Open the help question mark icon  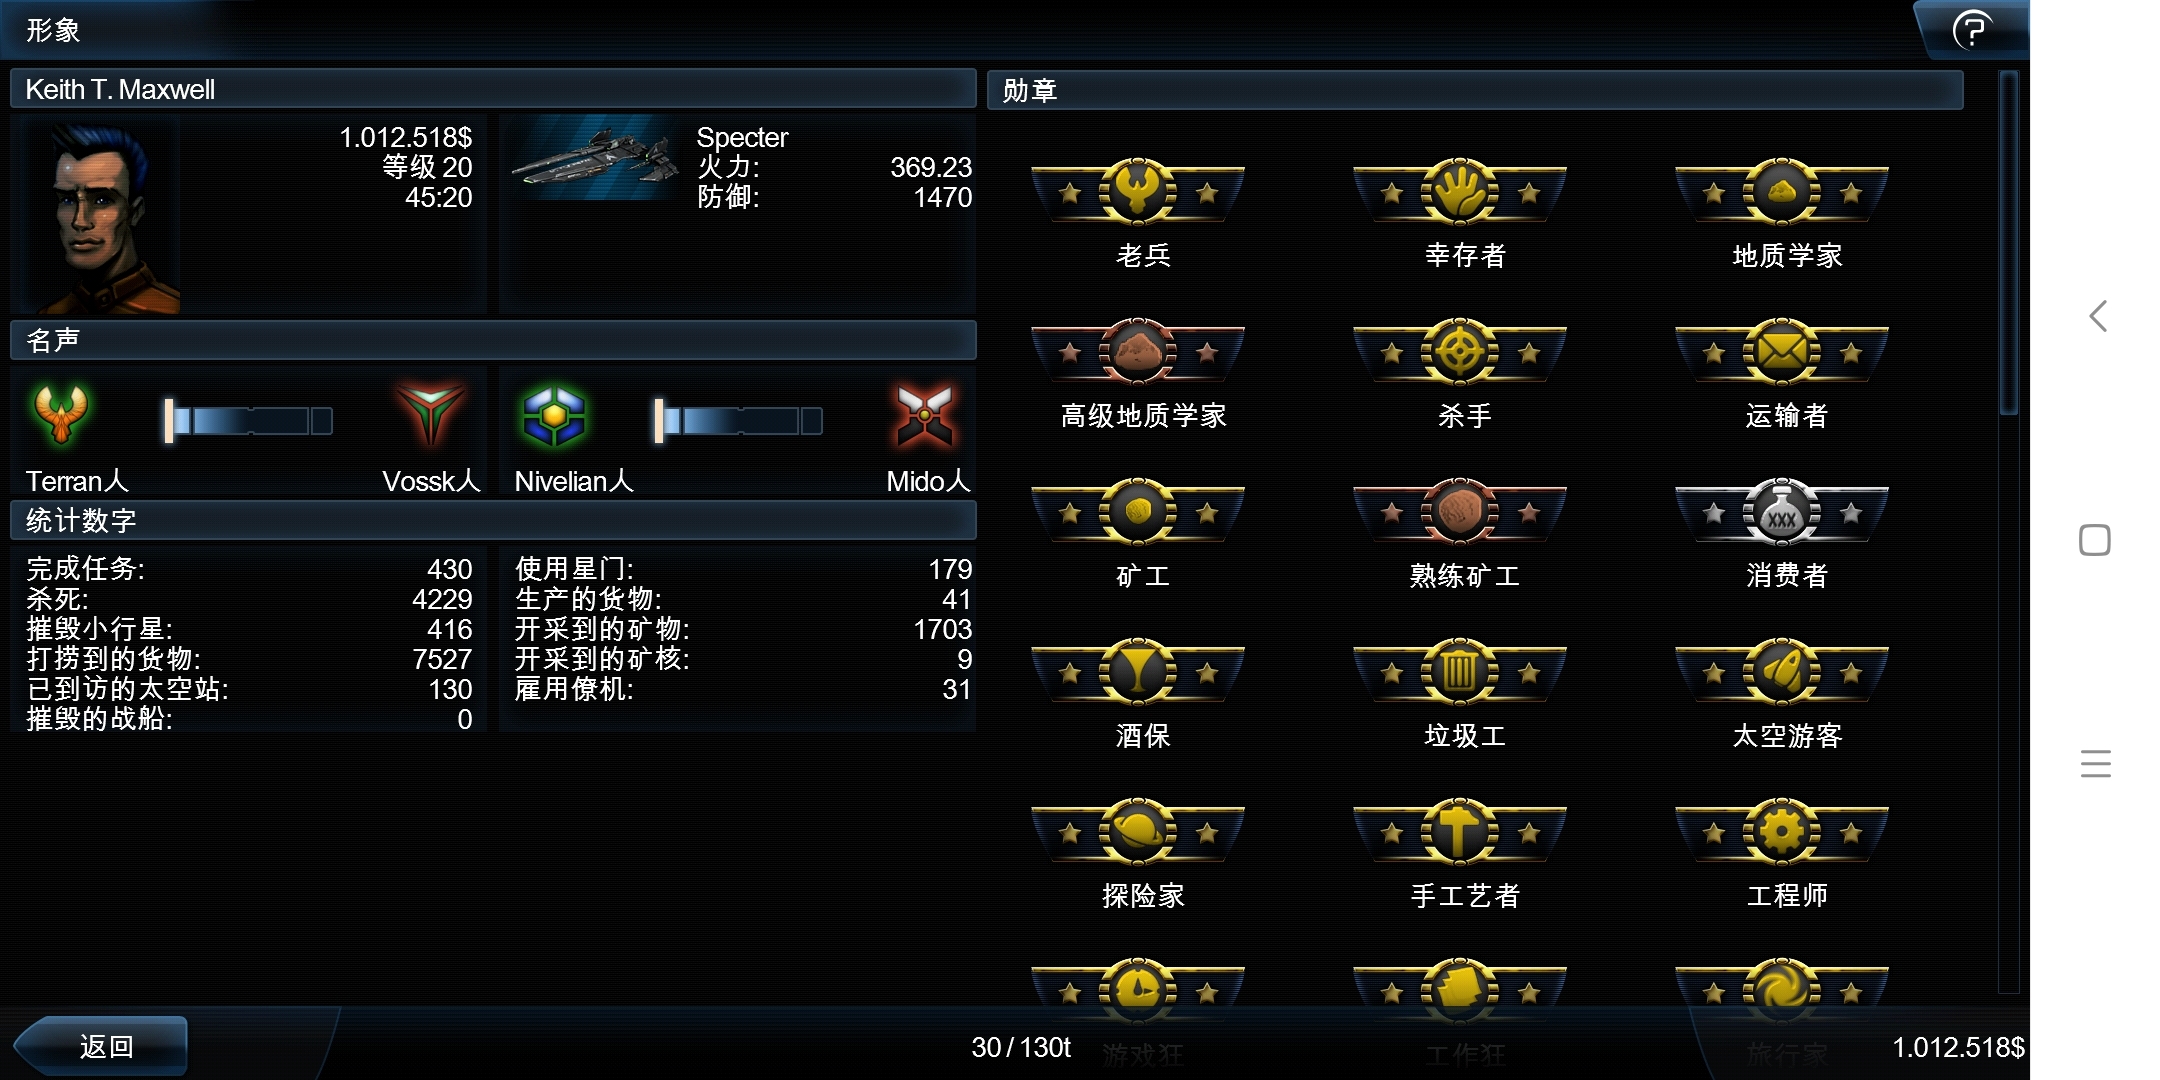click(1972, 30)
